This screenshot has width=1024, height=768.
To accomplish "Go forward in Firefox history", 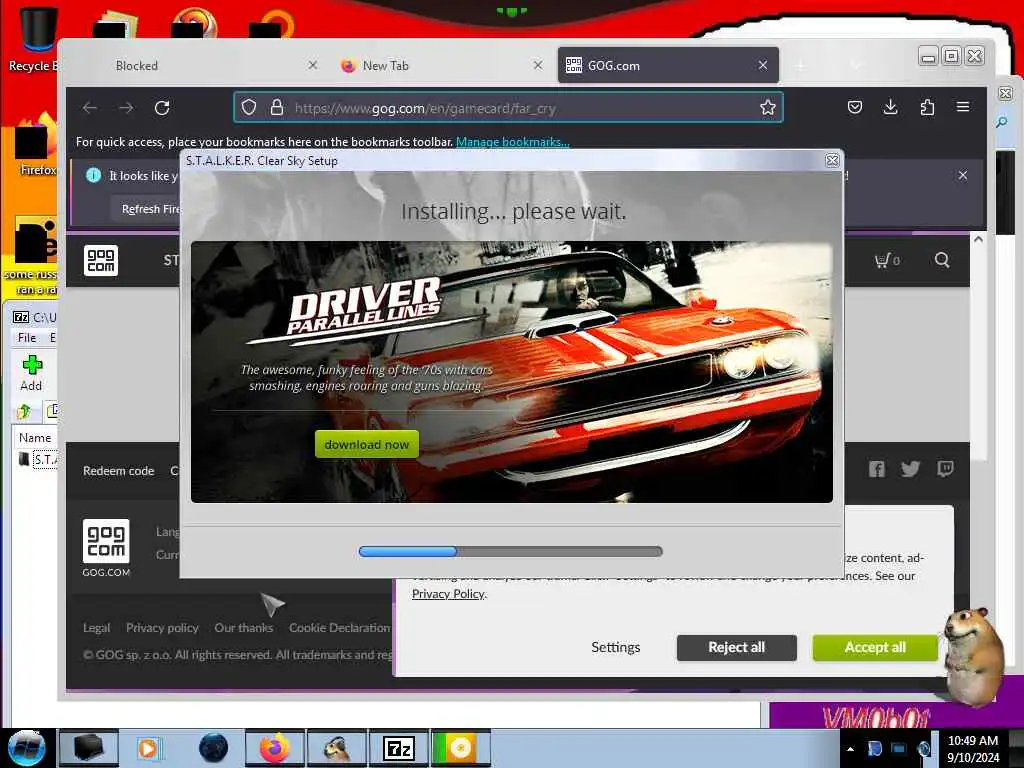I will click(126, 108).
